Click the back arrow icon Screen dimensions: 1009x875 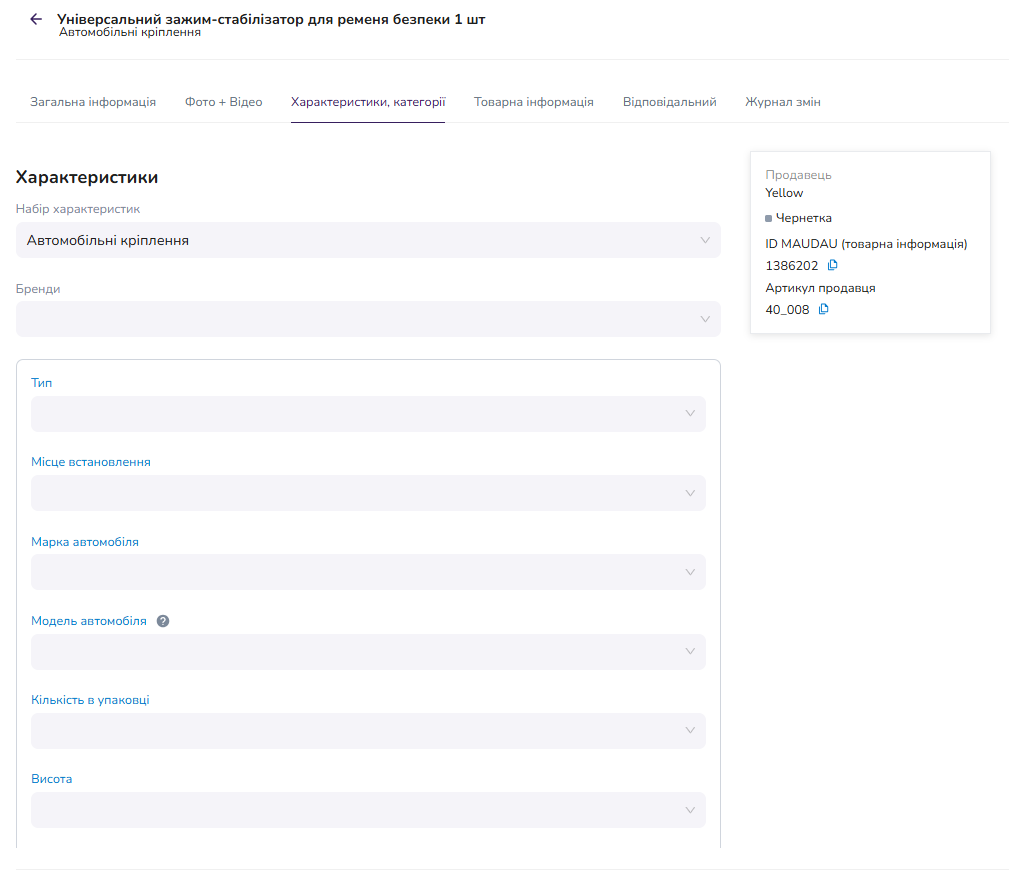click(36, 19)
